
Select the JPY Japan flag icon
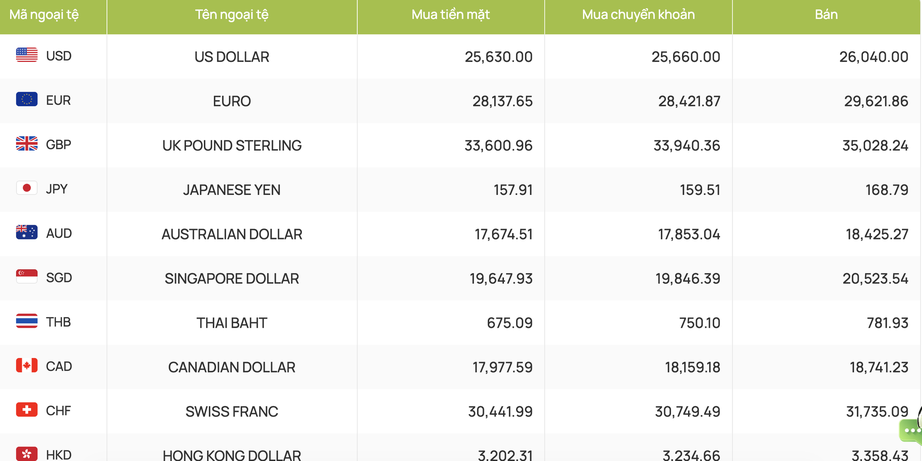(x=26, y=188)
